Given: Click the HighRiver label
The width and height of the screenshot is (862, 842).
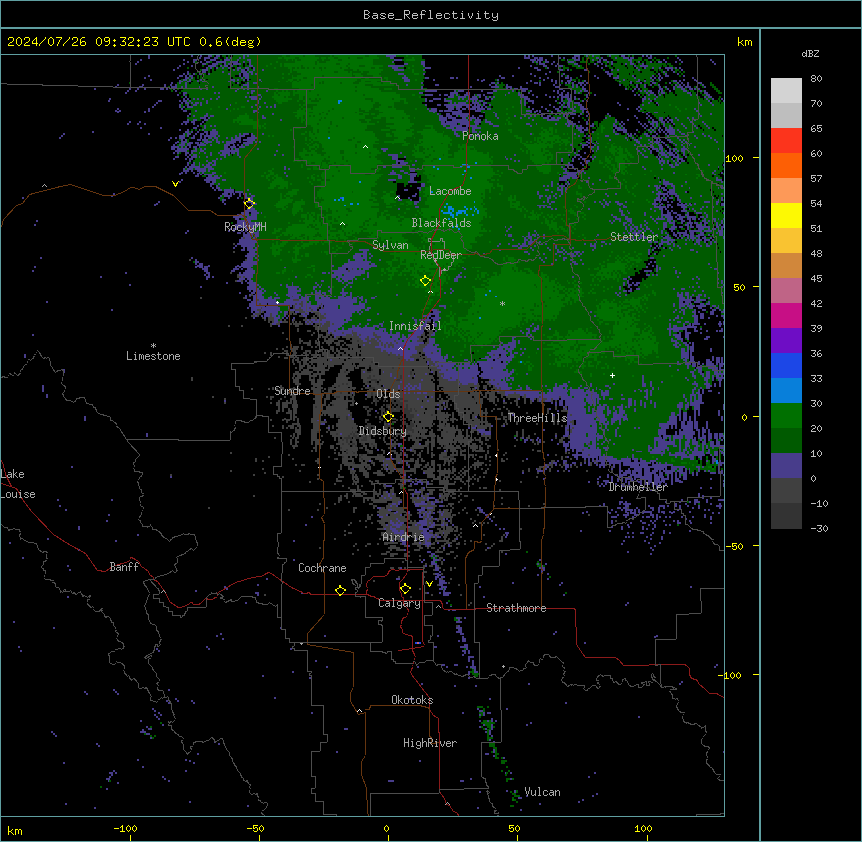Looking at the screenshot, I should coord(430,743).
